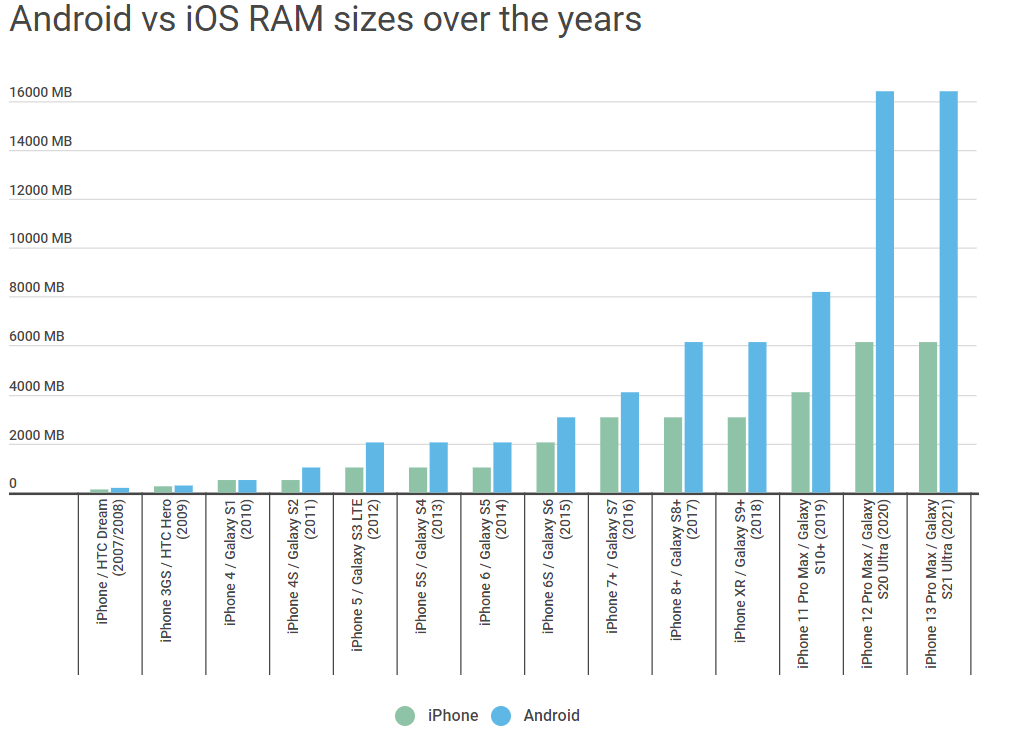Viewport: 1010px width, 739px height.
Task: Click the iPhone 4S green bar
Action: point(290,486)
